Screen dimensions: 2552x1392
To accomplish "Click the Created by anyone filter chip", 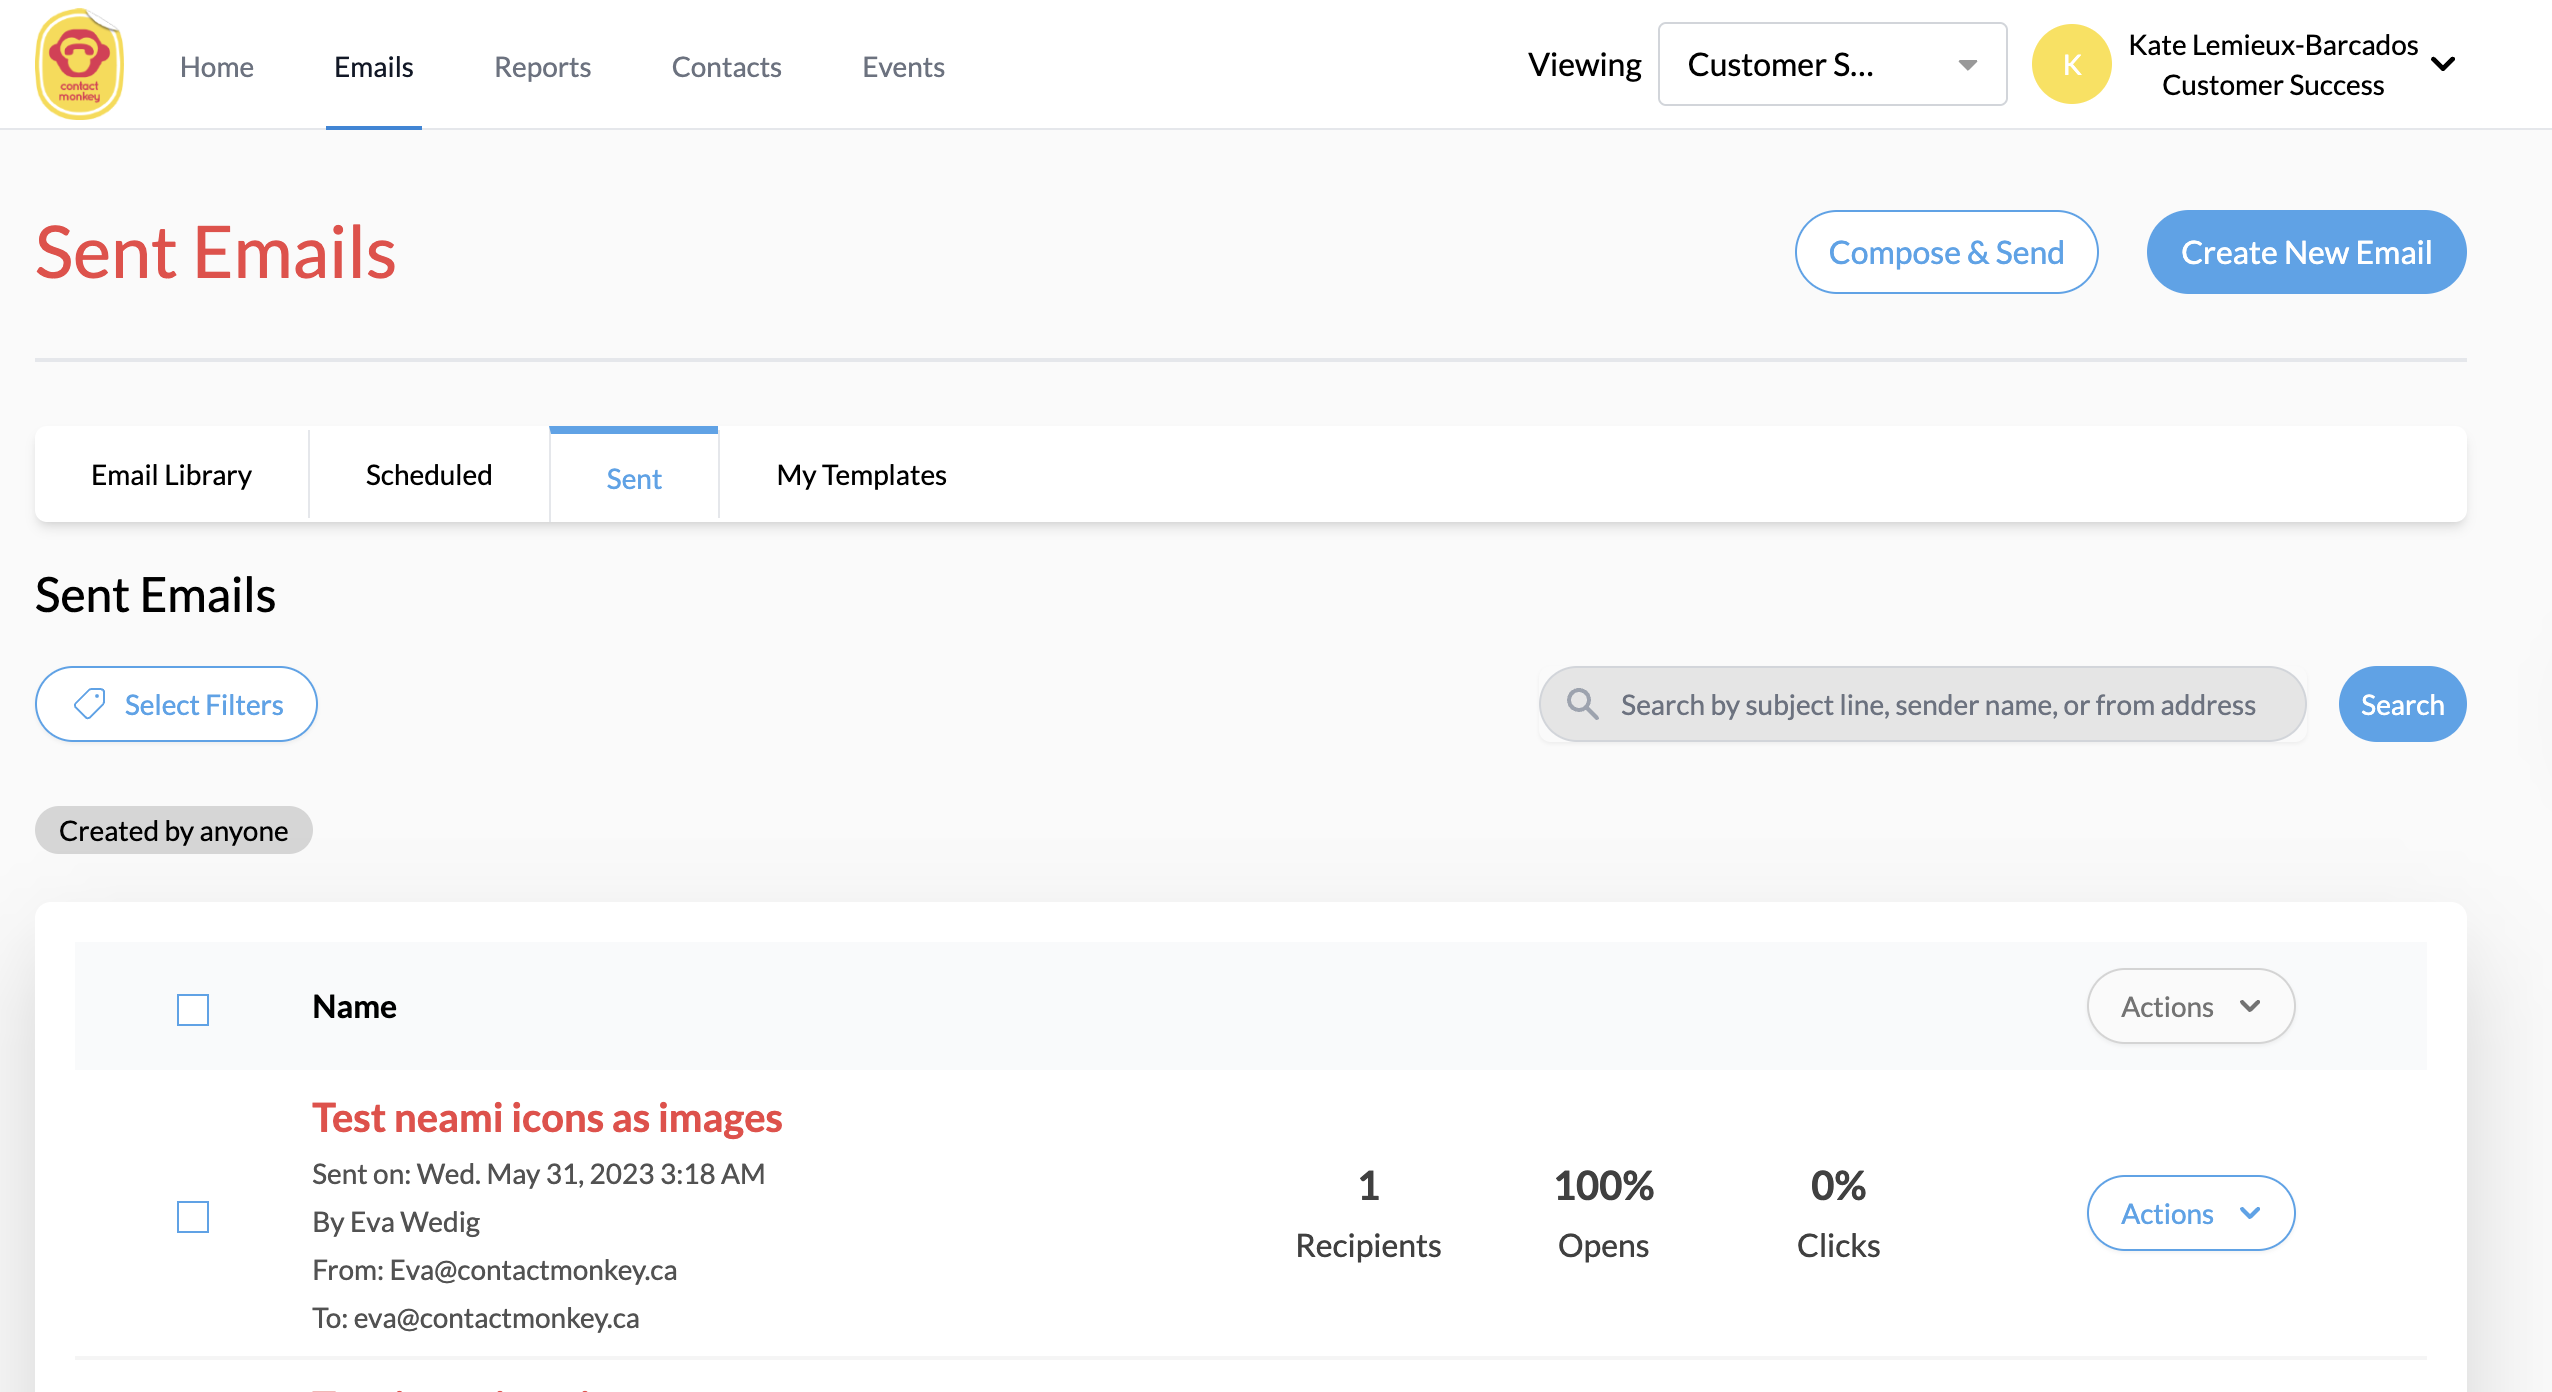I will [x=174, y=830].
